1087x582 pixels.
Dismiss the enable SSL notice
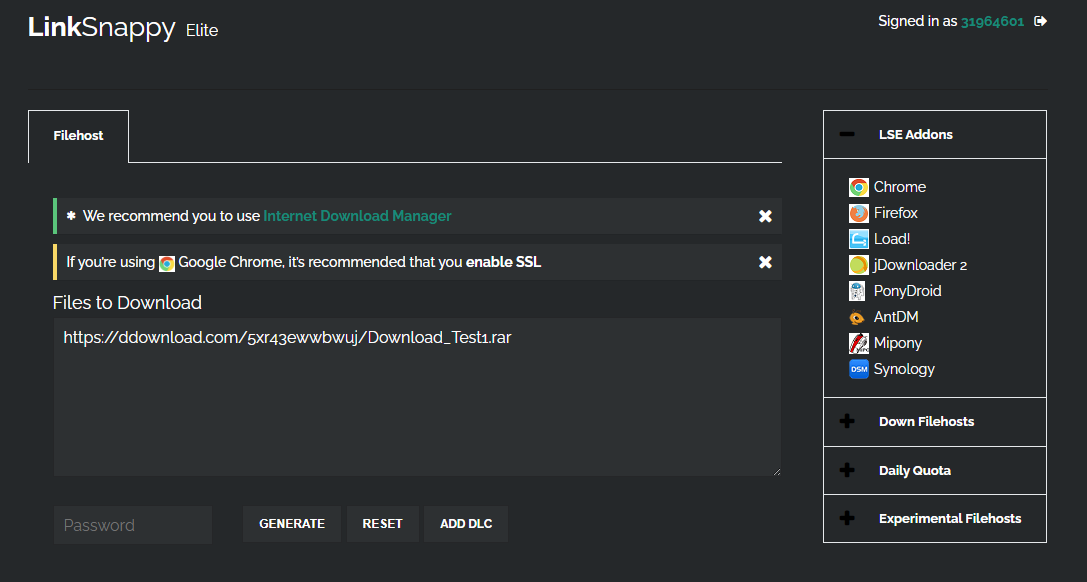765,262
